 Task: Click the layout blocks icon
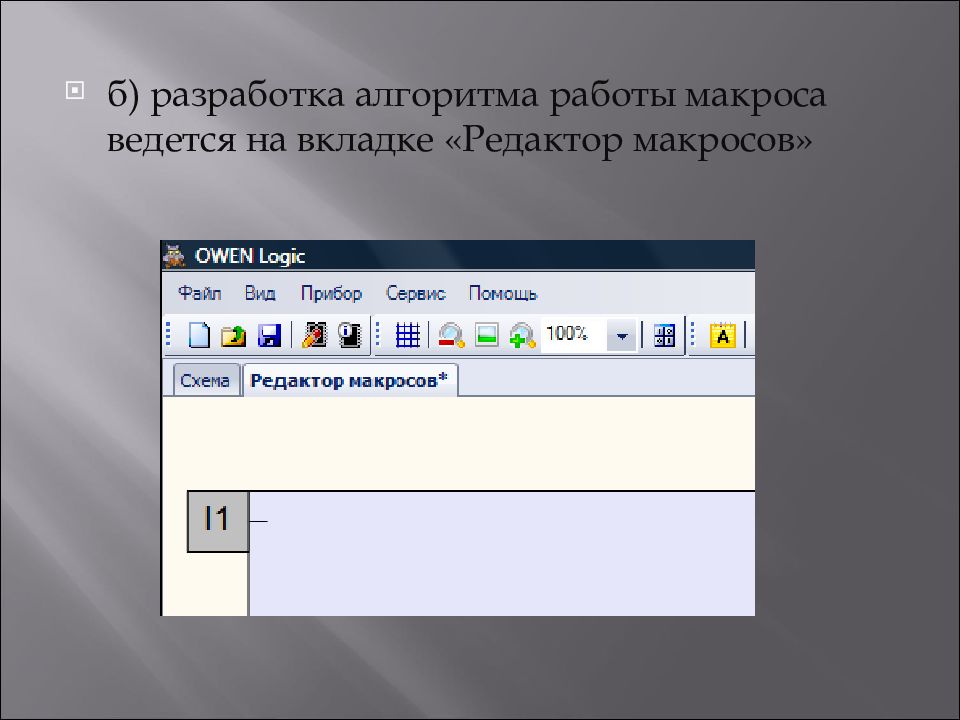(x=664, y=336)
